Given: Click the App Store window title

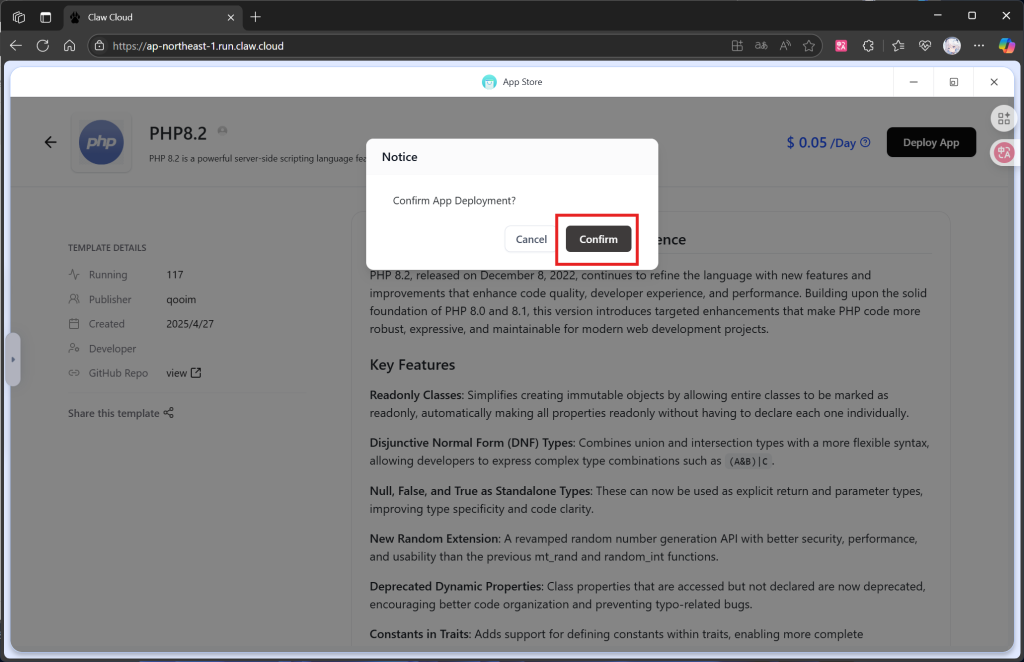Looking at the screenshot, I should (x=522, y=82).
